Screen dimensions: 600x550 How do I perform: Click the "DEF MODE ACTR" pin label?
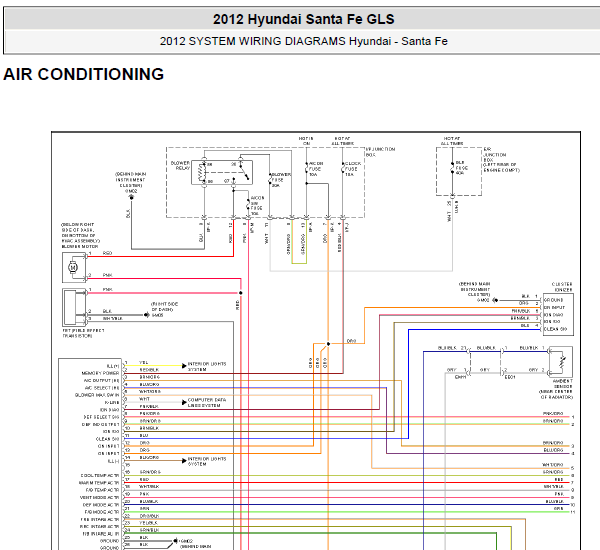pos(101,505)
